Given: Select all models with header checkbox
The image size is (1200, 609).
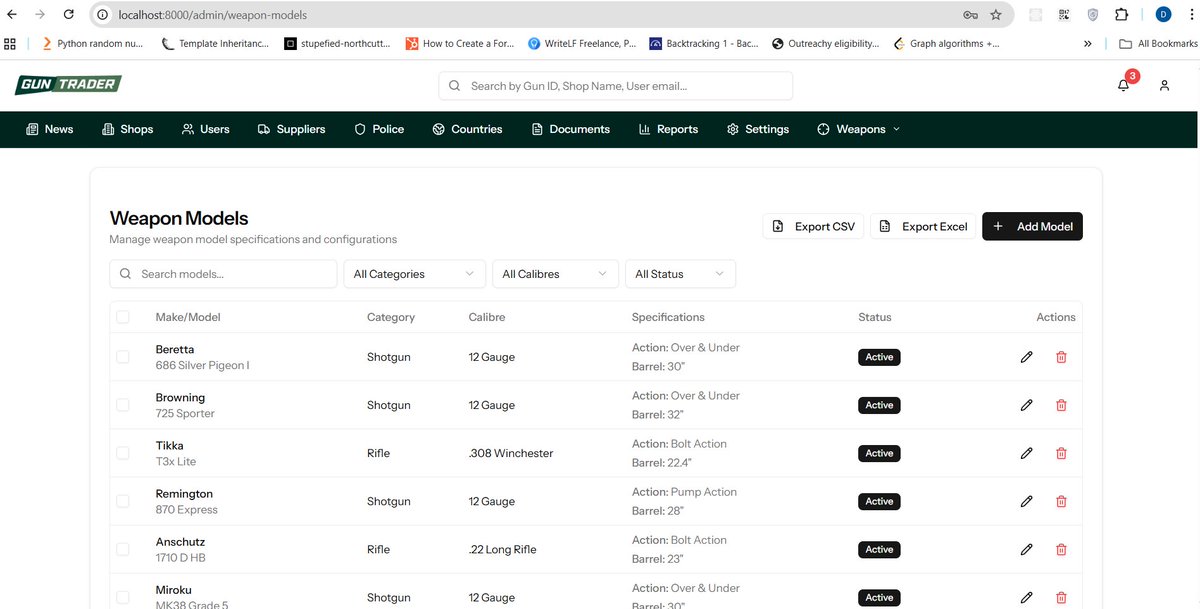Looking at the screenshot, I should click(x=122, y=317).
